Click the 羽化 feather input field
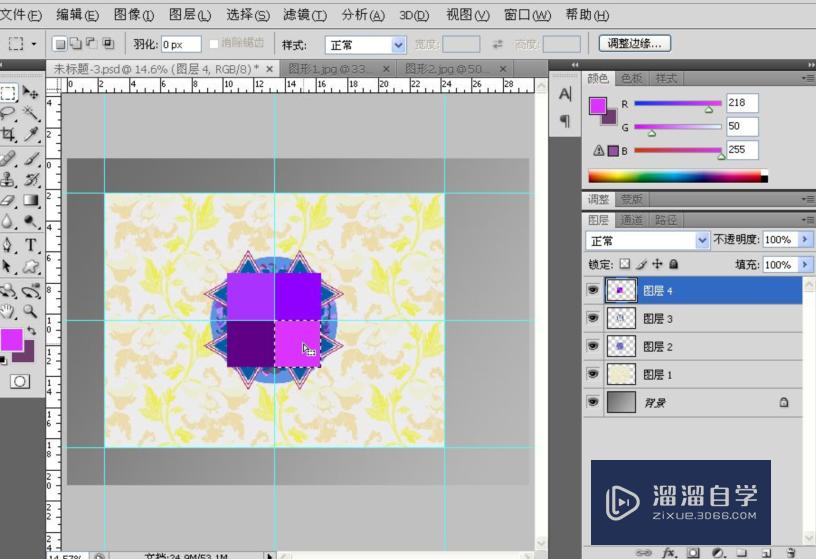The image size is (816, 559). tap(180, 45)
